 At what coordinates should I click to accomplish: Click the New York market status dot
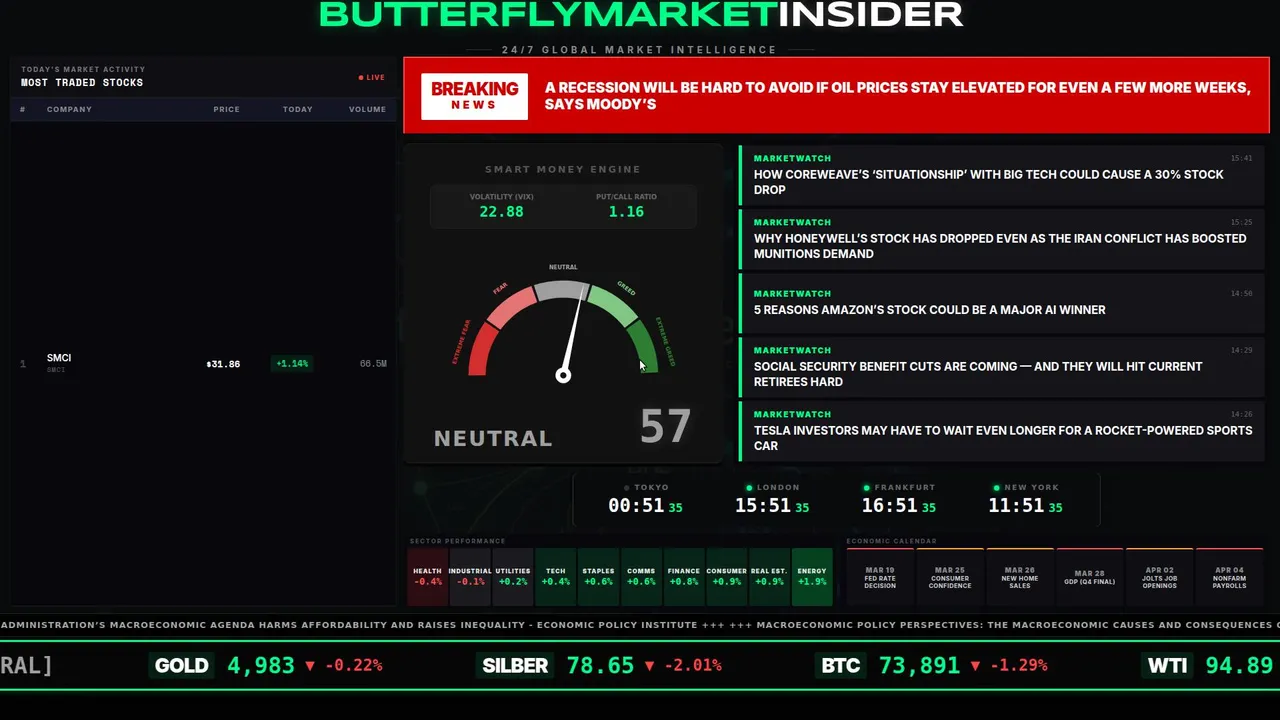(997, 488)
